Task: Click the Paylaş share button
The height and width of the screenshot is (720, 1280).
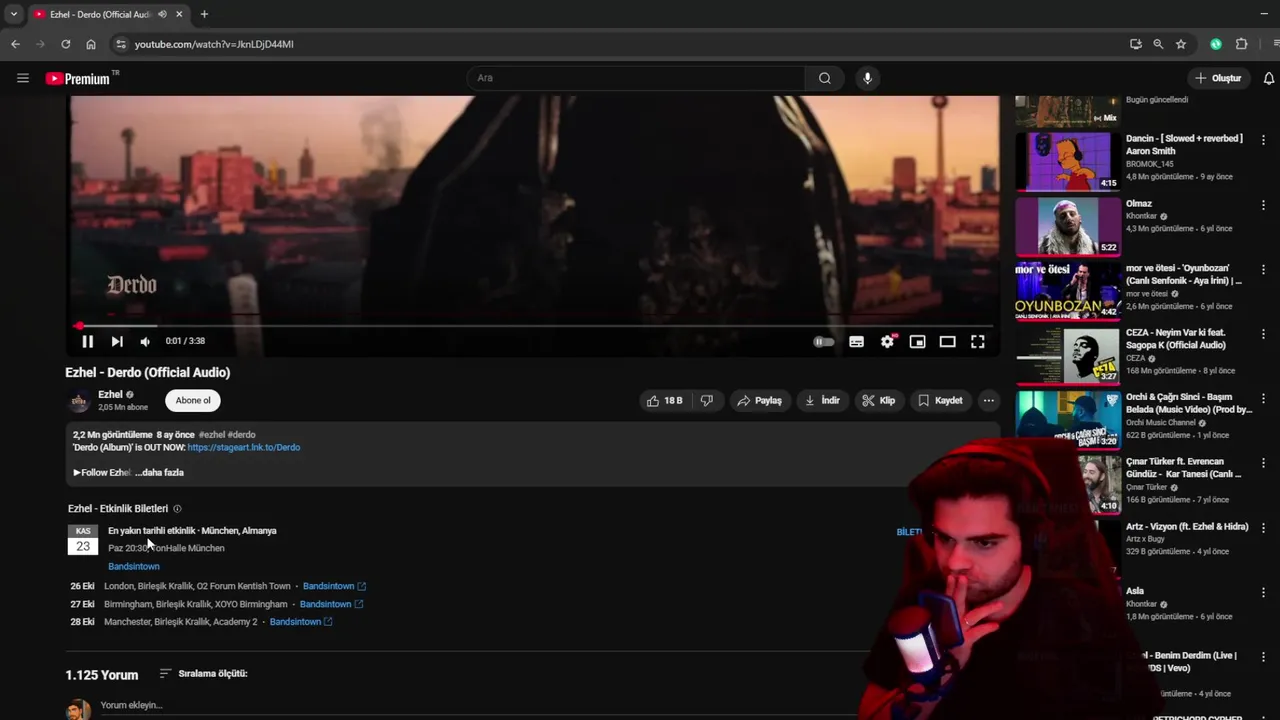Action: (x=760, y=400)
